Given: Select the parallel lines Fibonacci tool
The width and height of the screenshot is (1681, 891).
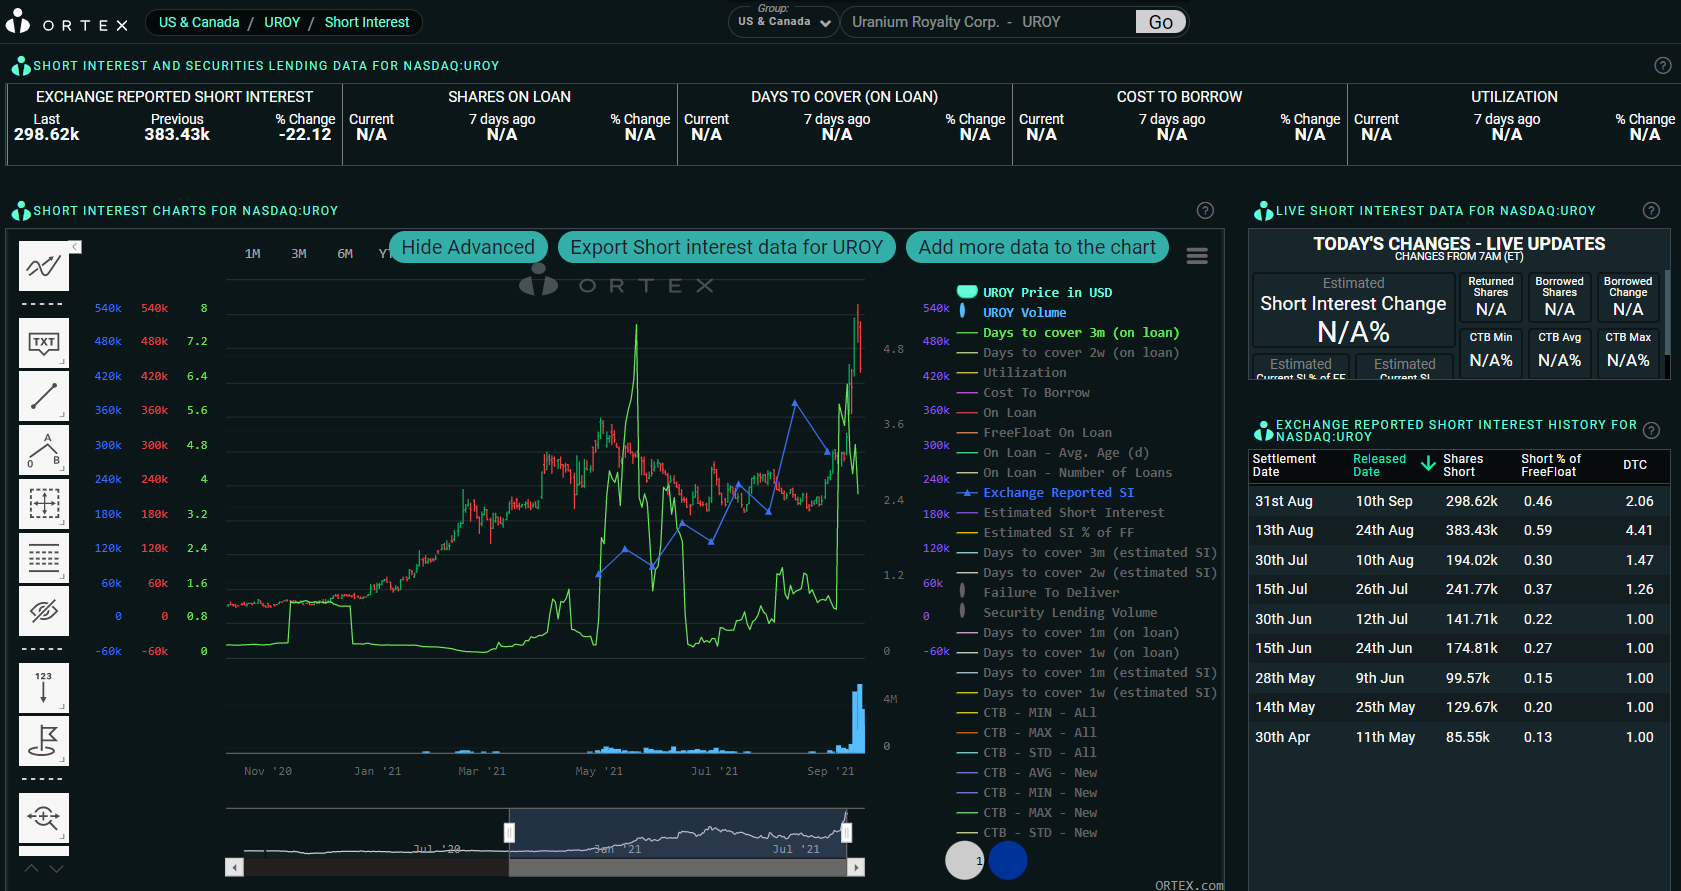Looking at the screenshot, I should tap(44, 558).
